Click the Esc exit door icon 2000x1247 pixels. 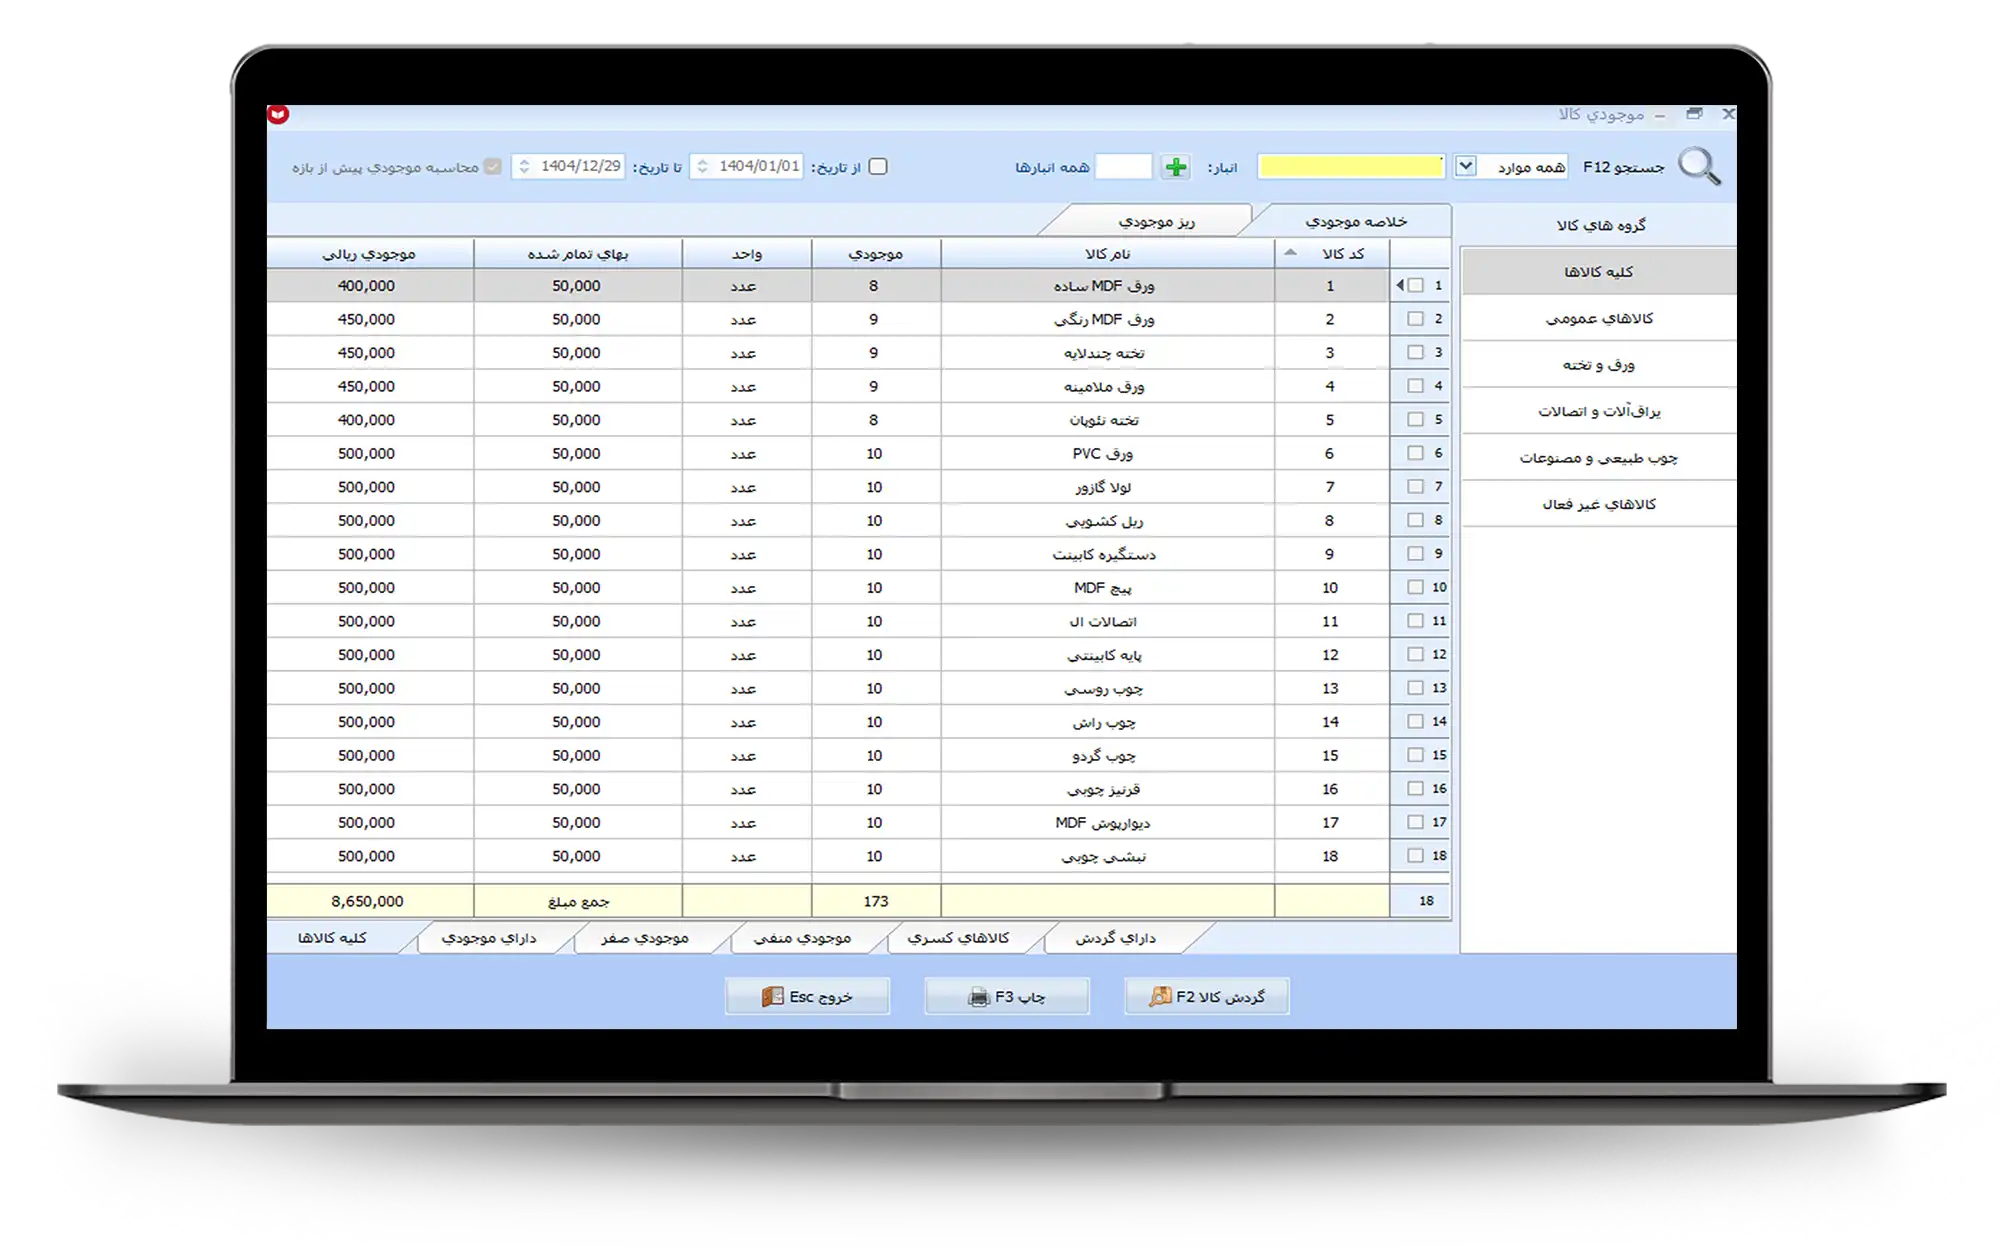pos(772,996)
